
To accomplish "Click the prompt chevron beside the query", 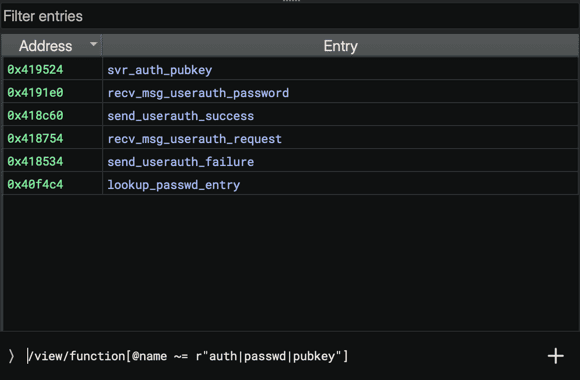I will tap(11, 356).
